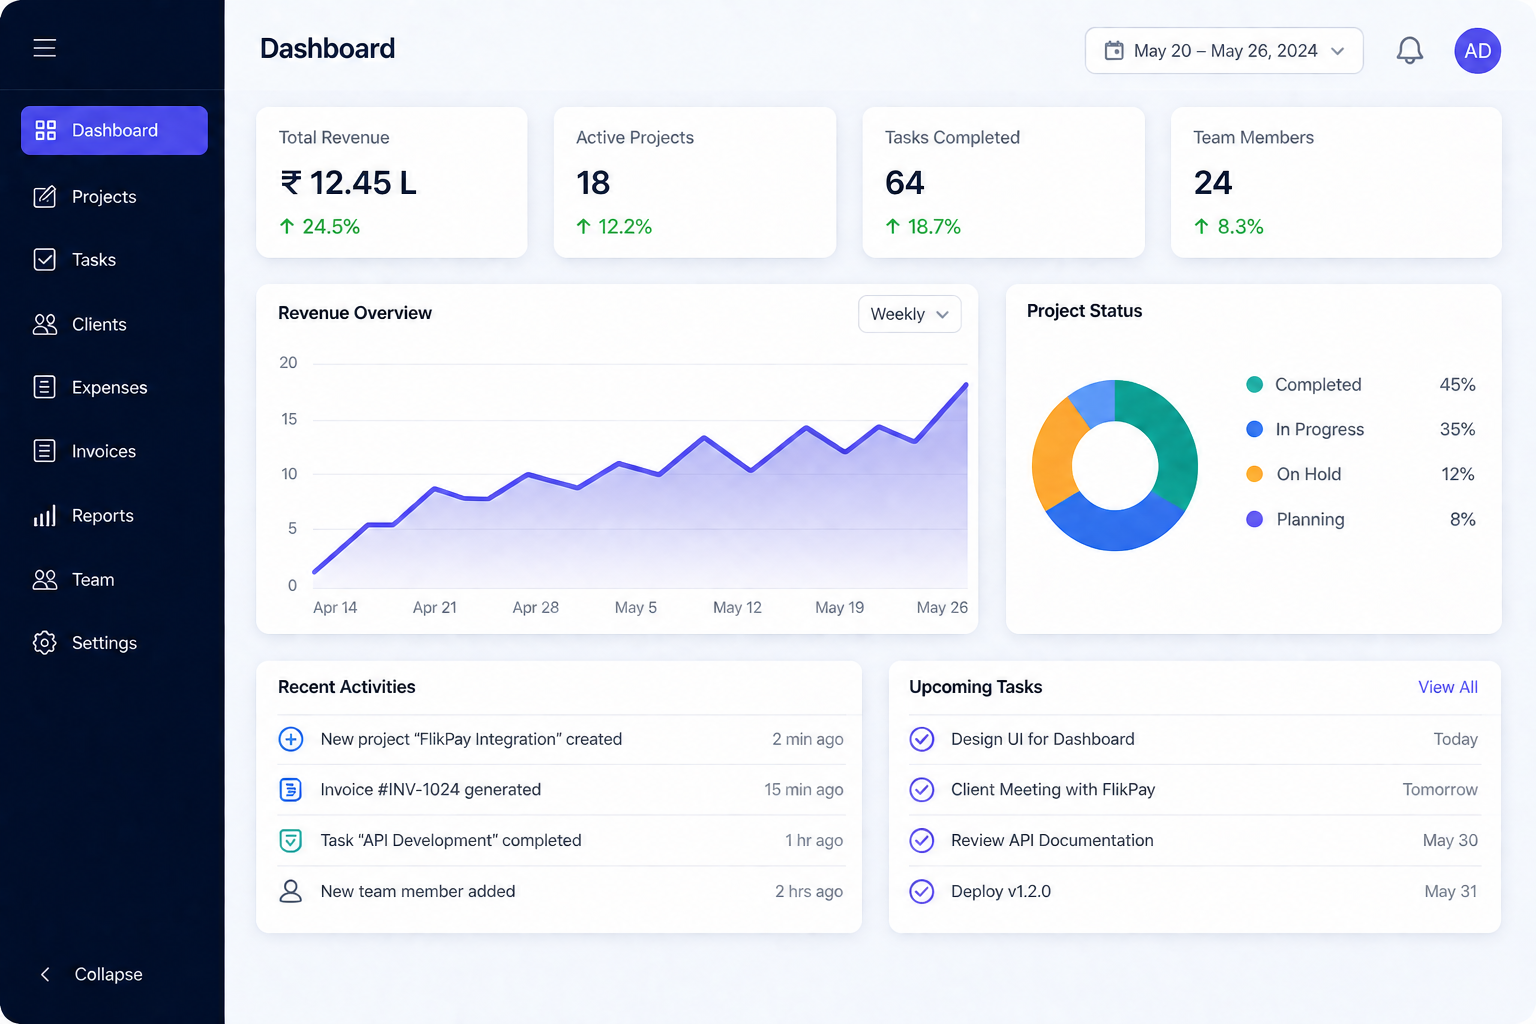Click the invoice icon beside #INV-1024 activity

click(291, 790)
